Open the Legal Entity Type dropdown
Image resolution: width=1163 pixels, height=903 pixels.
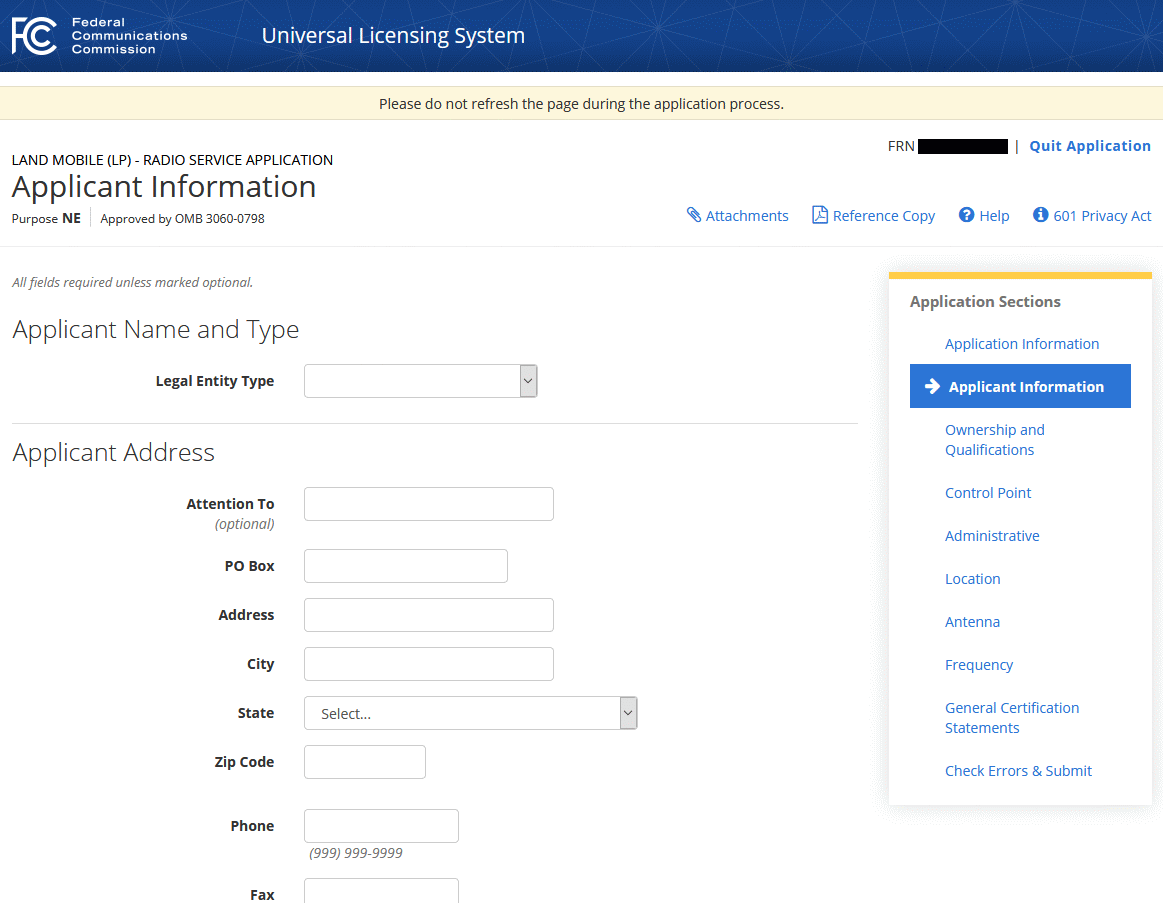[420, 381]
